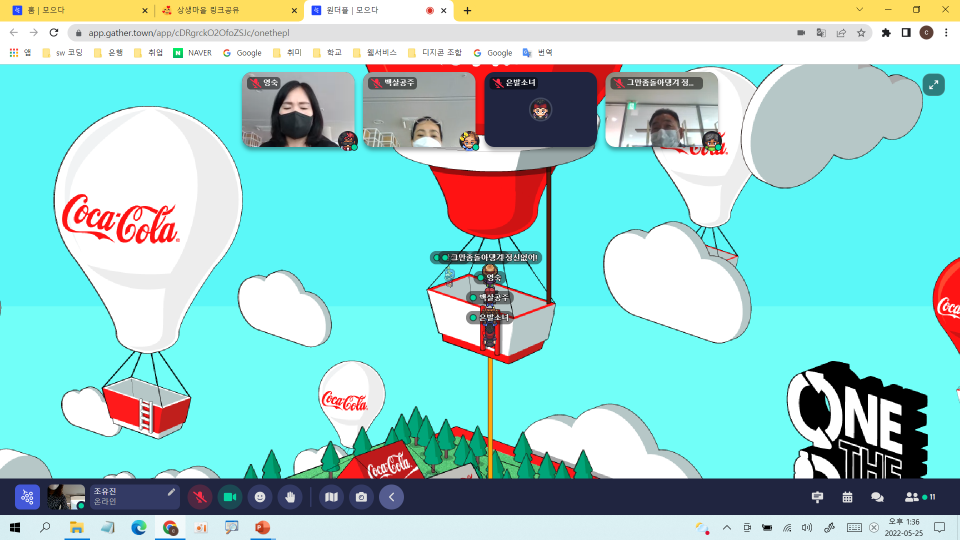Viewport: 960px width, 540px height.
Task: Open the NAVER bookmark link
Action: [193, 53]
